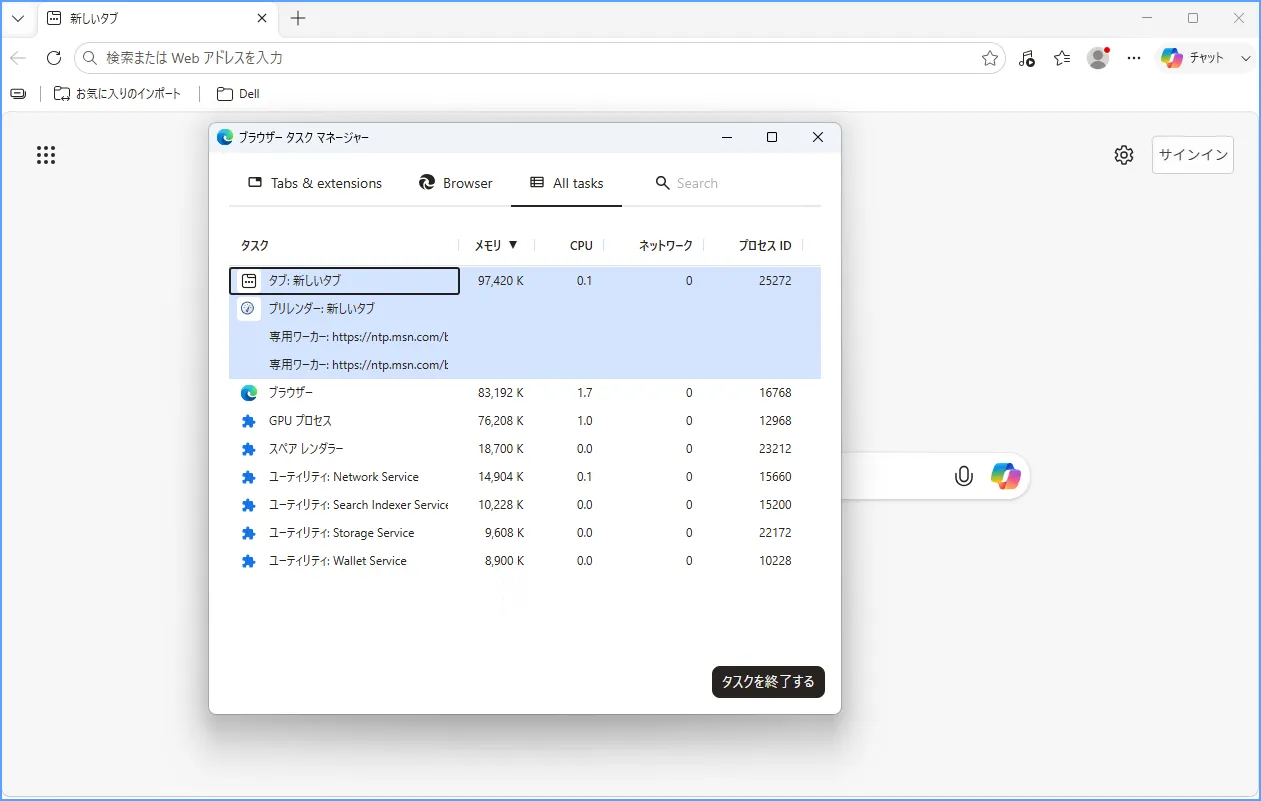Sort by the プロセス ID column header

pyautogui.click(x=765, y=245)
